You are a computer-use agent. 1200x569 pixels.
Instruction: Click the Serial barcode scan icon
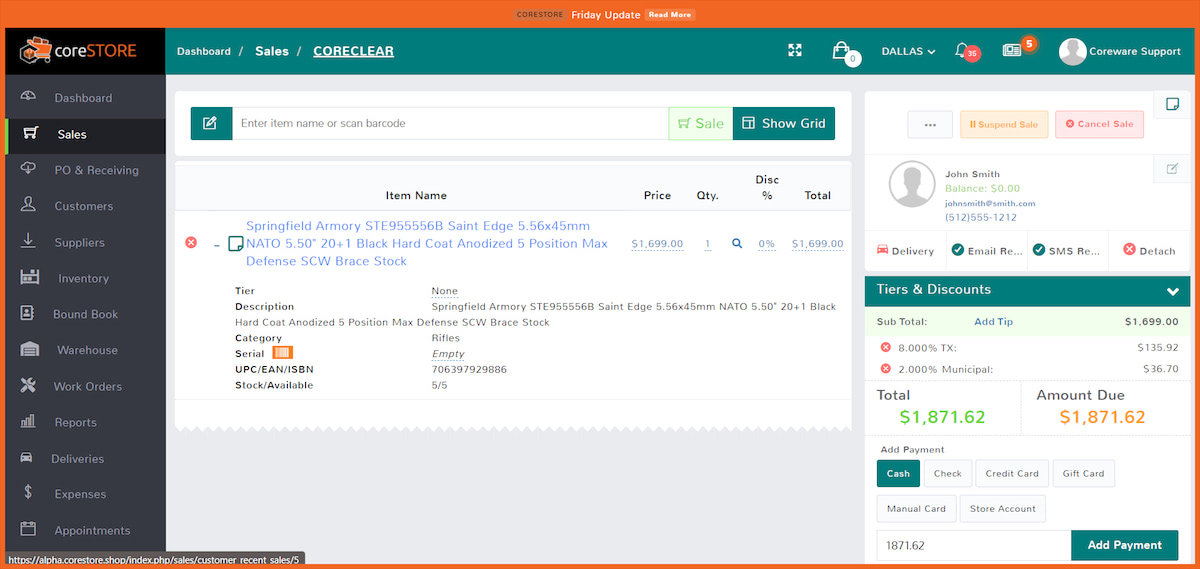point(283,353)
